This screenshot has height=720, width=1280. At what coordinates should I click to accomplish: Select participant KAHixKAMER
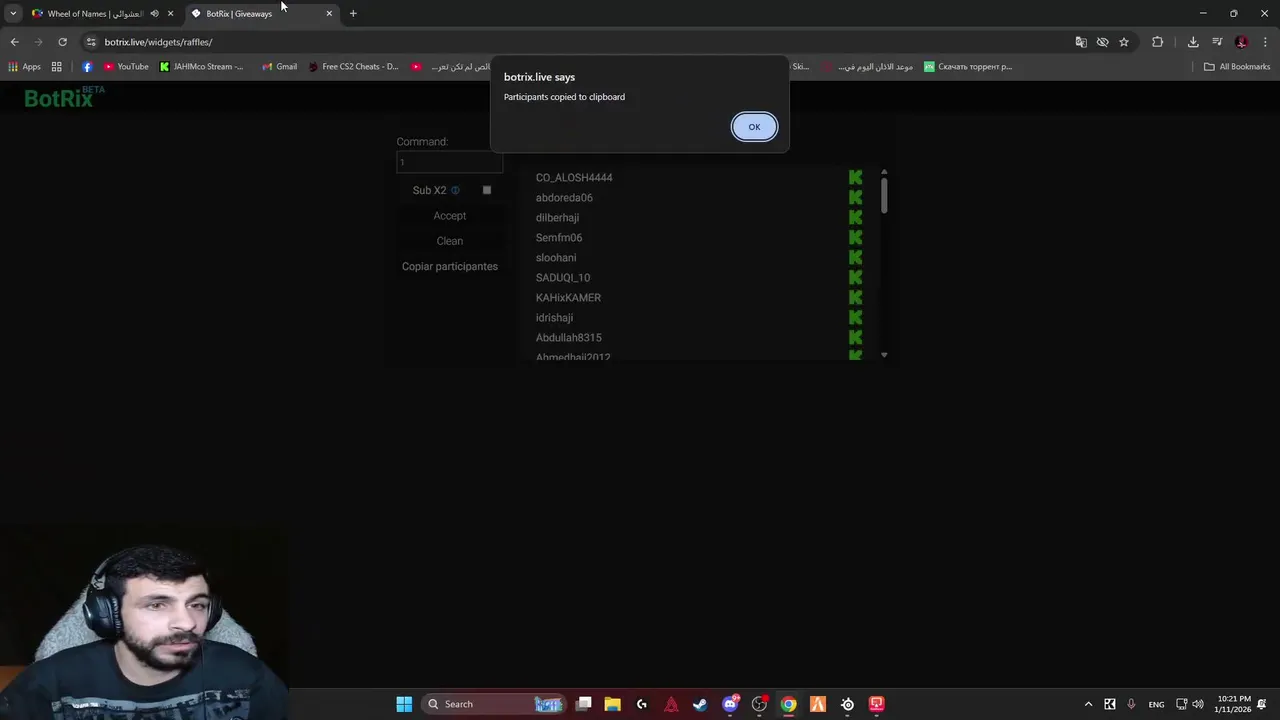(x=568, y=298)
